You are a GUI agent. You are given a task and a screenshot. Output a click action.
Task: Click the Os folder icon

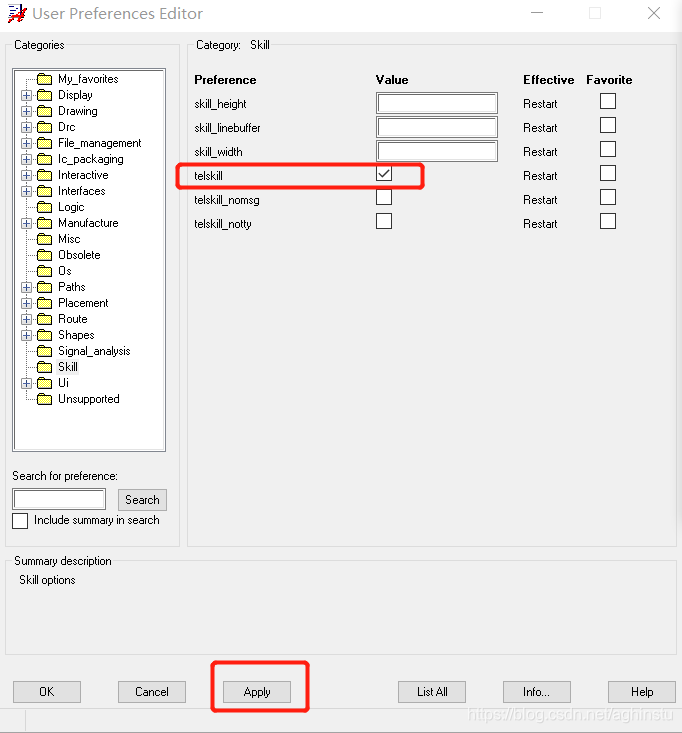44,271
